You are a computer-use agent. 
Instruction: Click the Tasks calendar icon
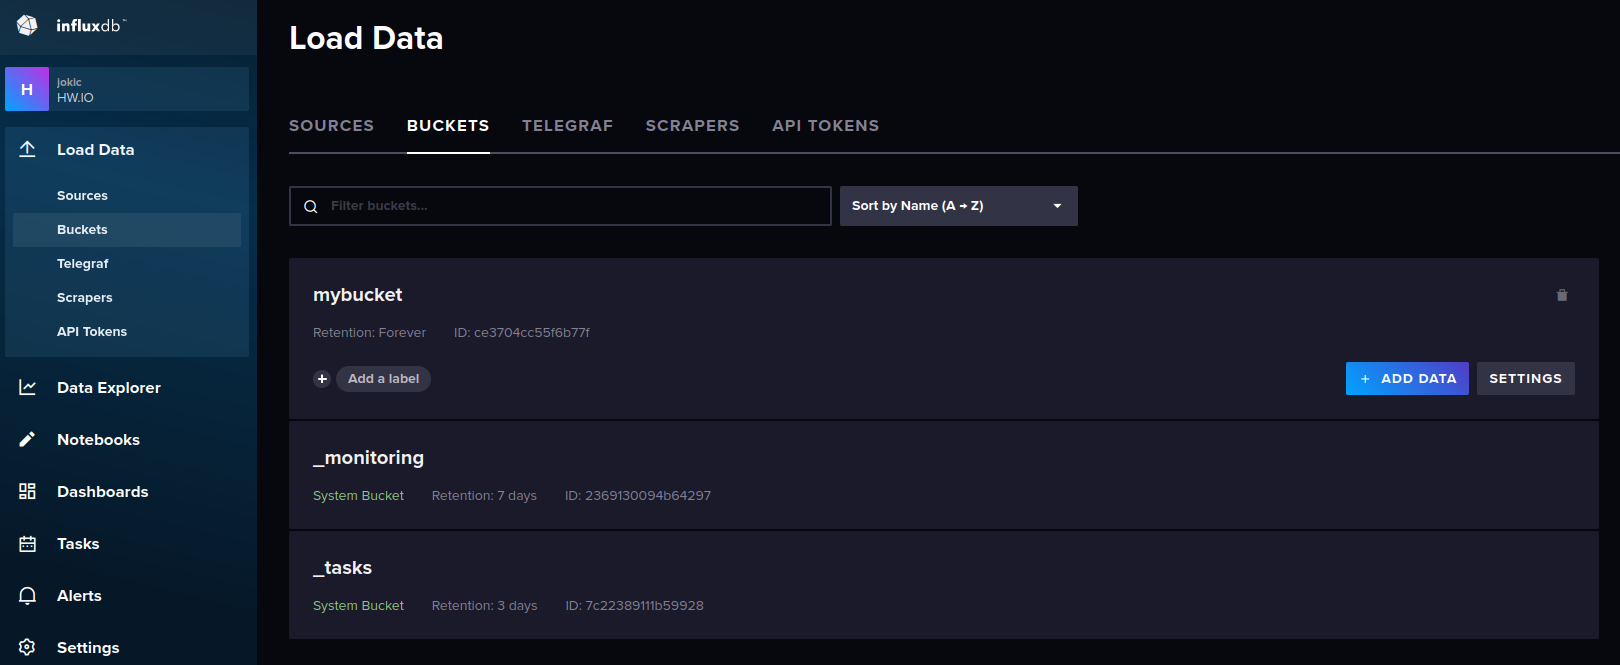(27, 543)
